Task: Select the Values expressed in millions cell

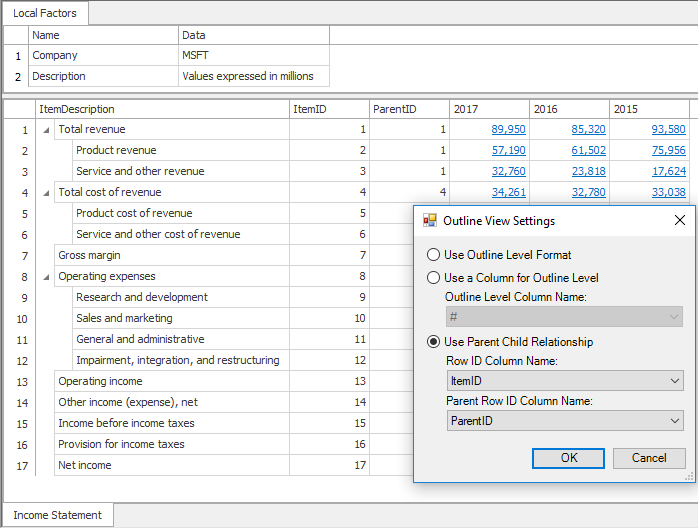Action: pos(254,76)
